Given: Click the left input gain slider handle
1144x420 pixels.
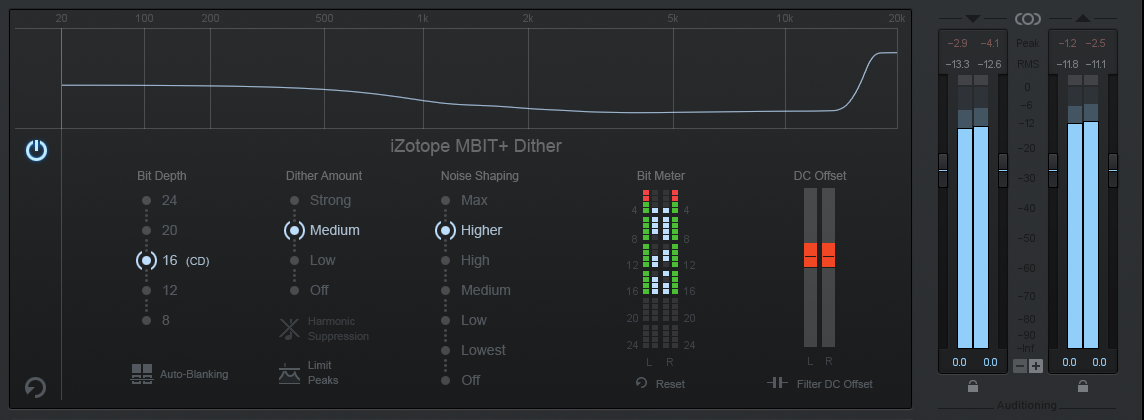Looking at the screenshot, I should click(942, 170).
